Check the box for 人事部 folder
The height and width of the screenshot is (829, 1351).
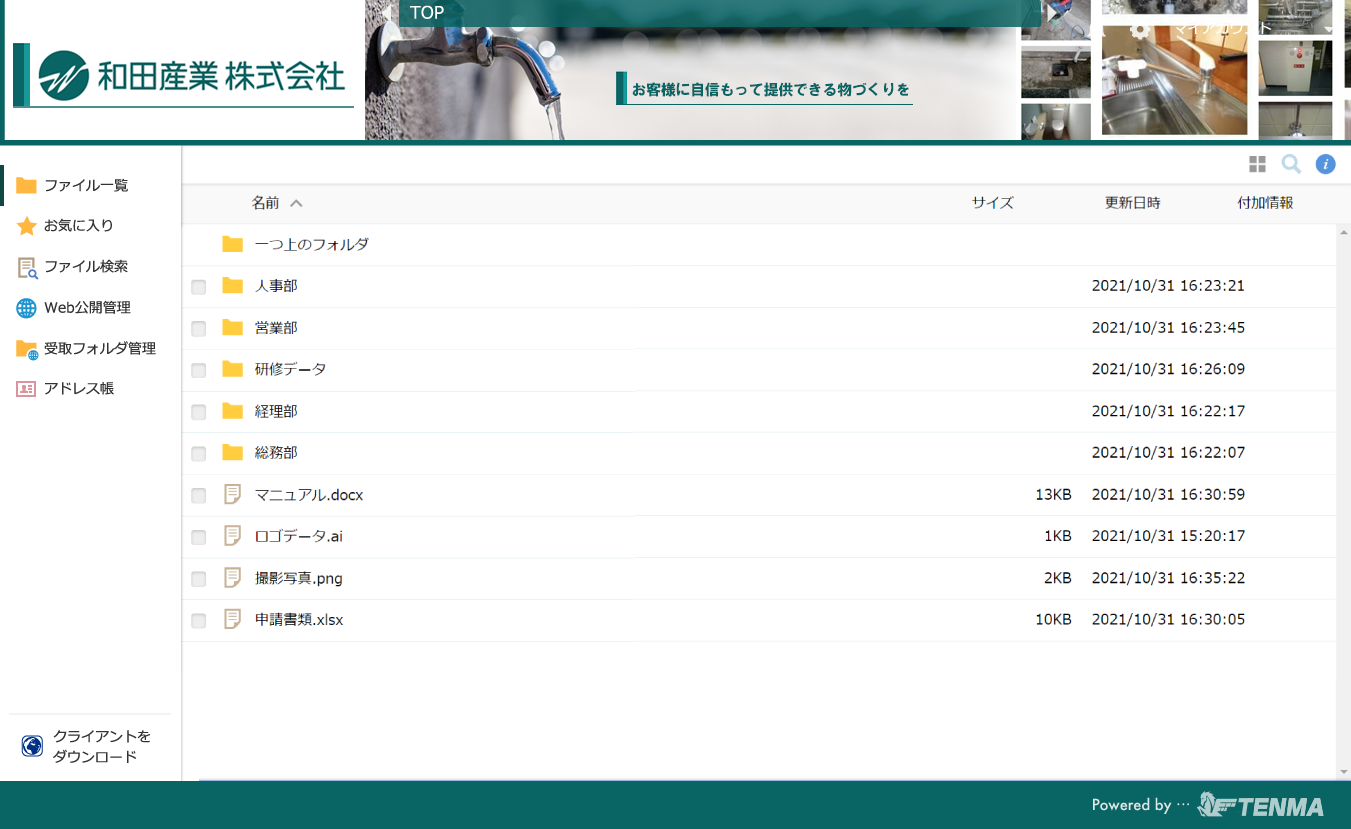[199, 287]
